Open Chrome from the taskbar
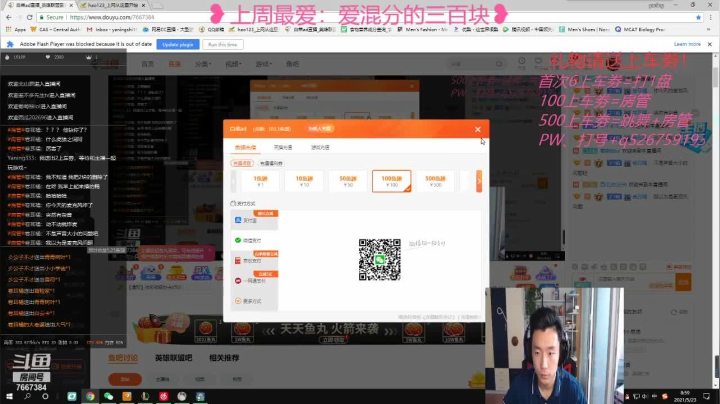This screenshot has width=720, height=404. 90,396
